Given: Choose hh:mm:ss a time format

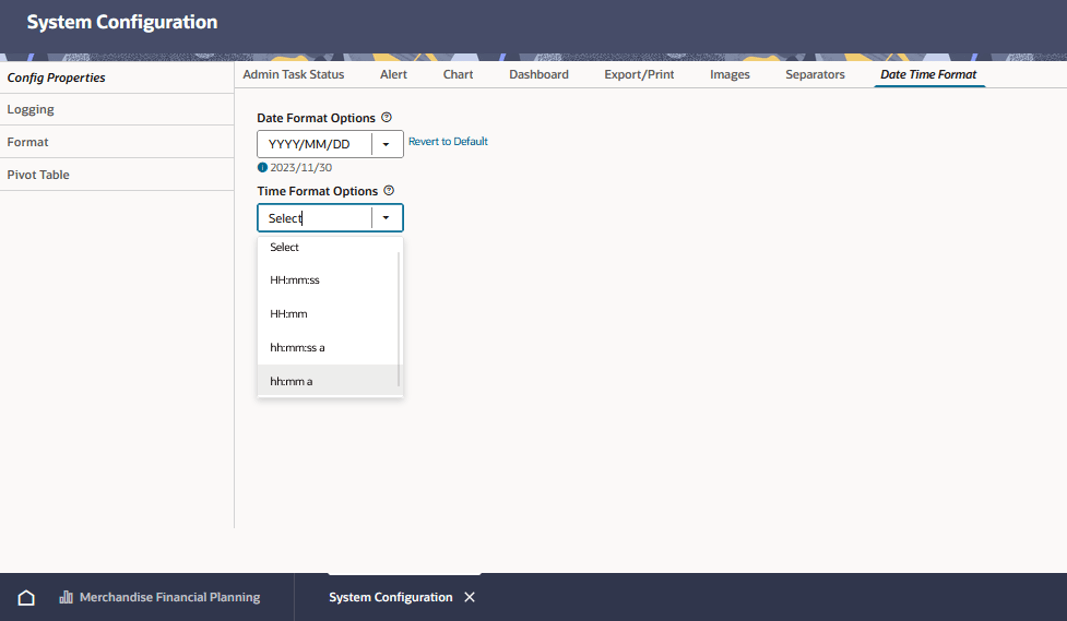Looking at the screenshot, I should [x=327, y=348].
